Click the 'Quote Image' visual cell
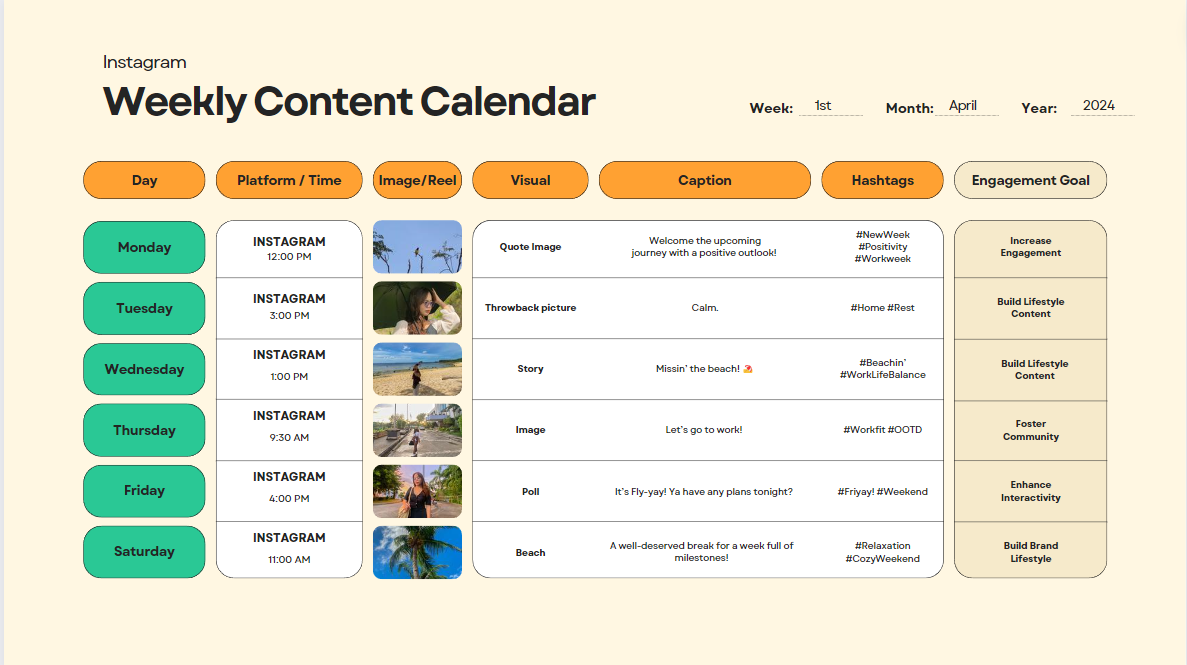 point(530,247)
